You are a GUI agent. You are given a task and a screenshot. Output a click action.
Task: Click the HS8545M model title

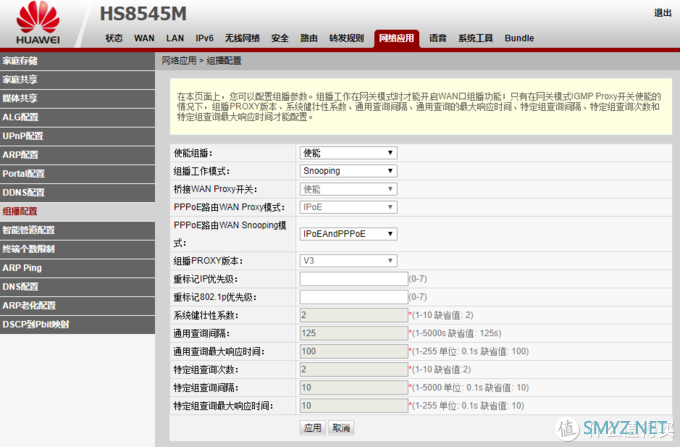(x=143, y=14)
